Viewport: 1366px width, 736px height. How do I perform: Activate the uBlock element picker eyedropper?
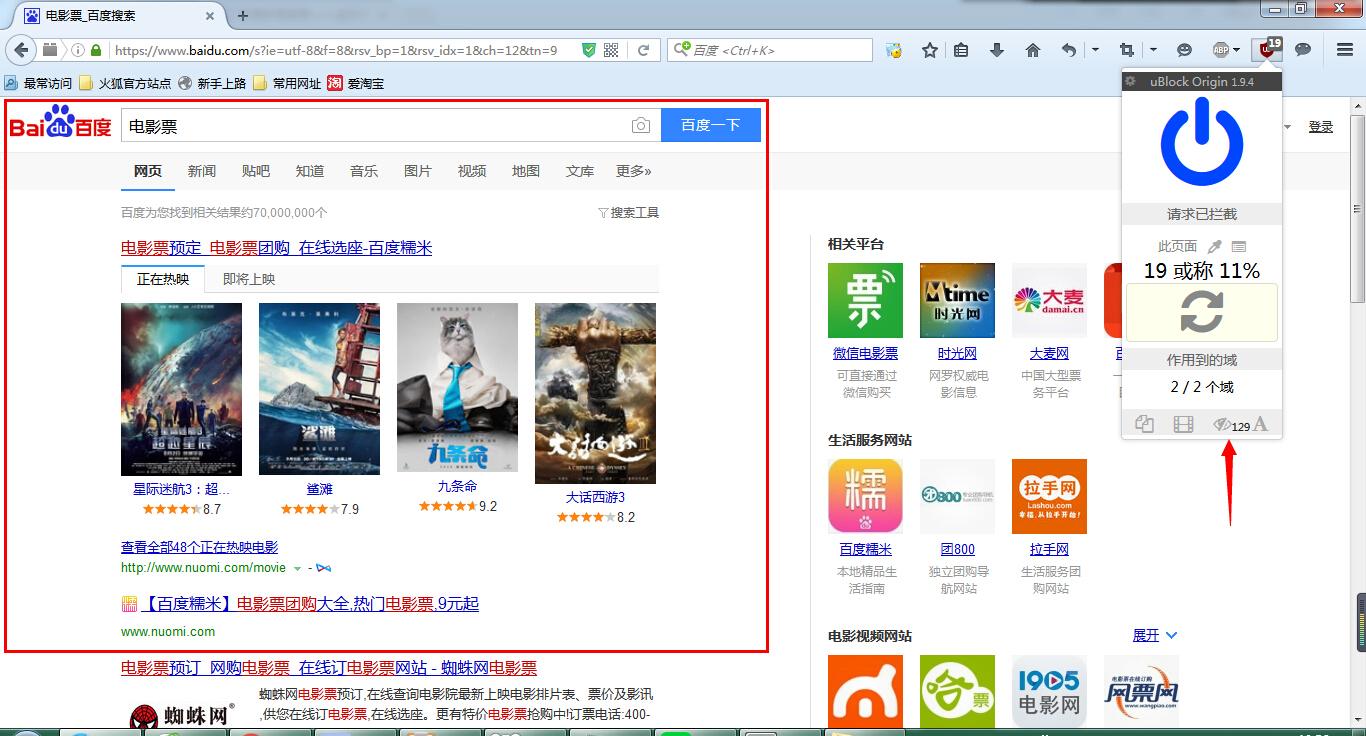pos(1215,246)
